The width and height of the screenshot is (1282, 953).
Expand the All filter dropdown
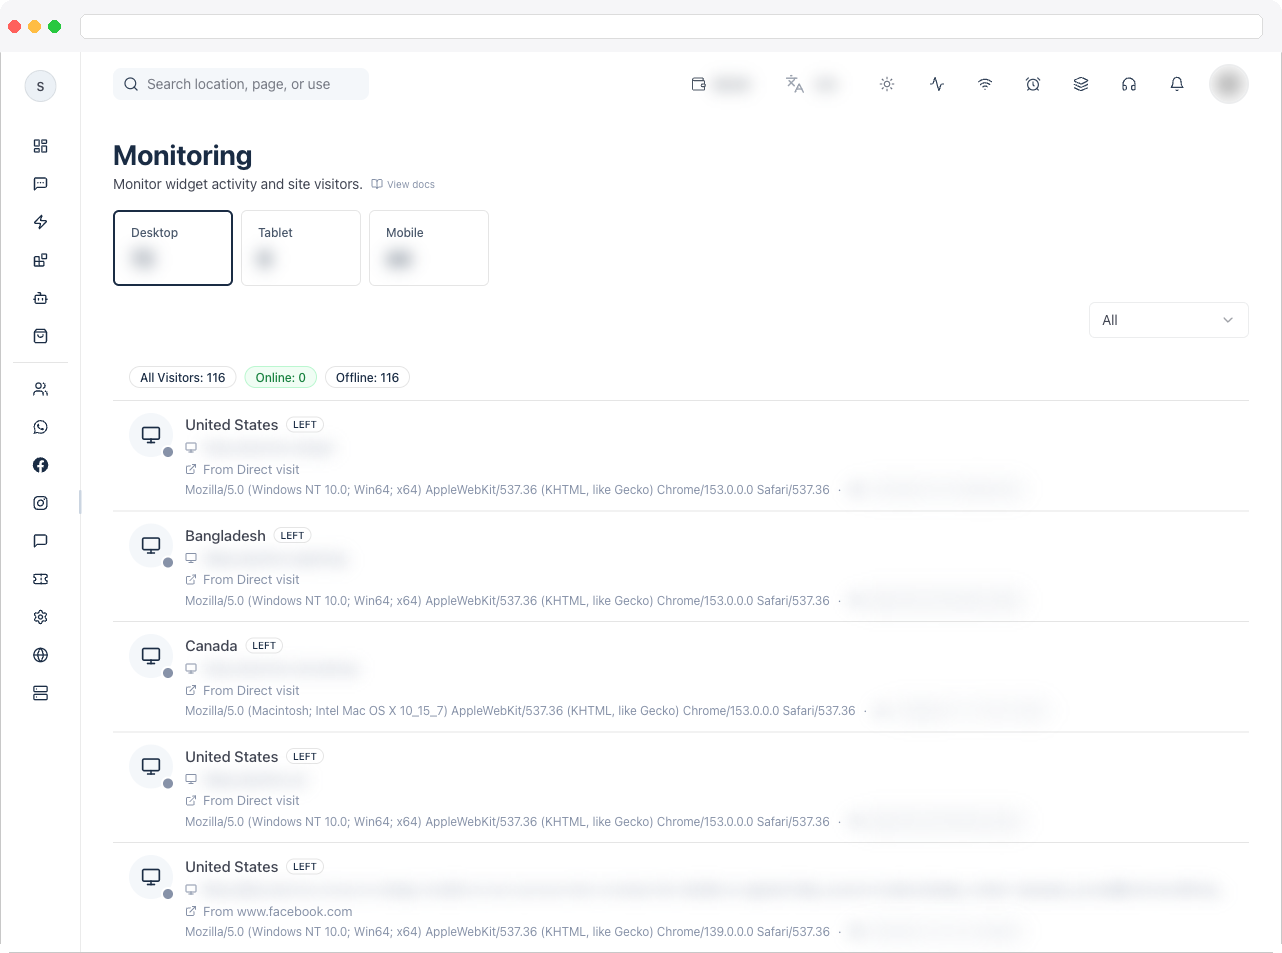coord(1169,320)
